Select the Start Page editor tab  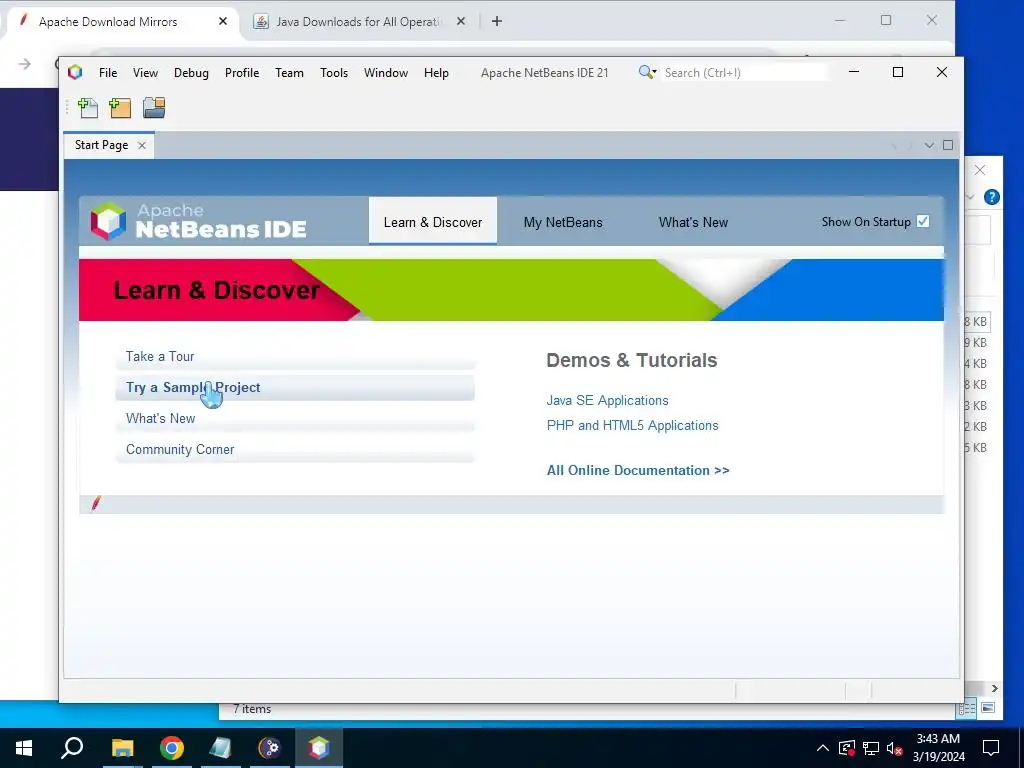coord(101,145)
